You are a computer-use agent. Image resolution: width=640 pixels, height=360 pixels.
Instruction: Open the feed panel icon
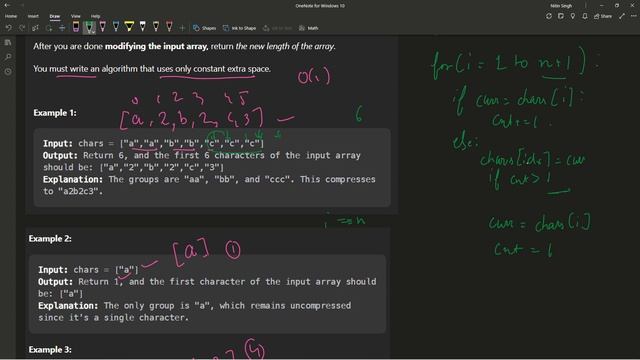point(561,16)
